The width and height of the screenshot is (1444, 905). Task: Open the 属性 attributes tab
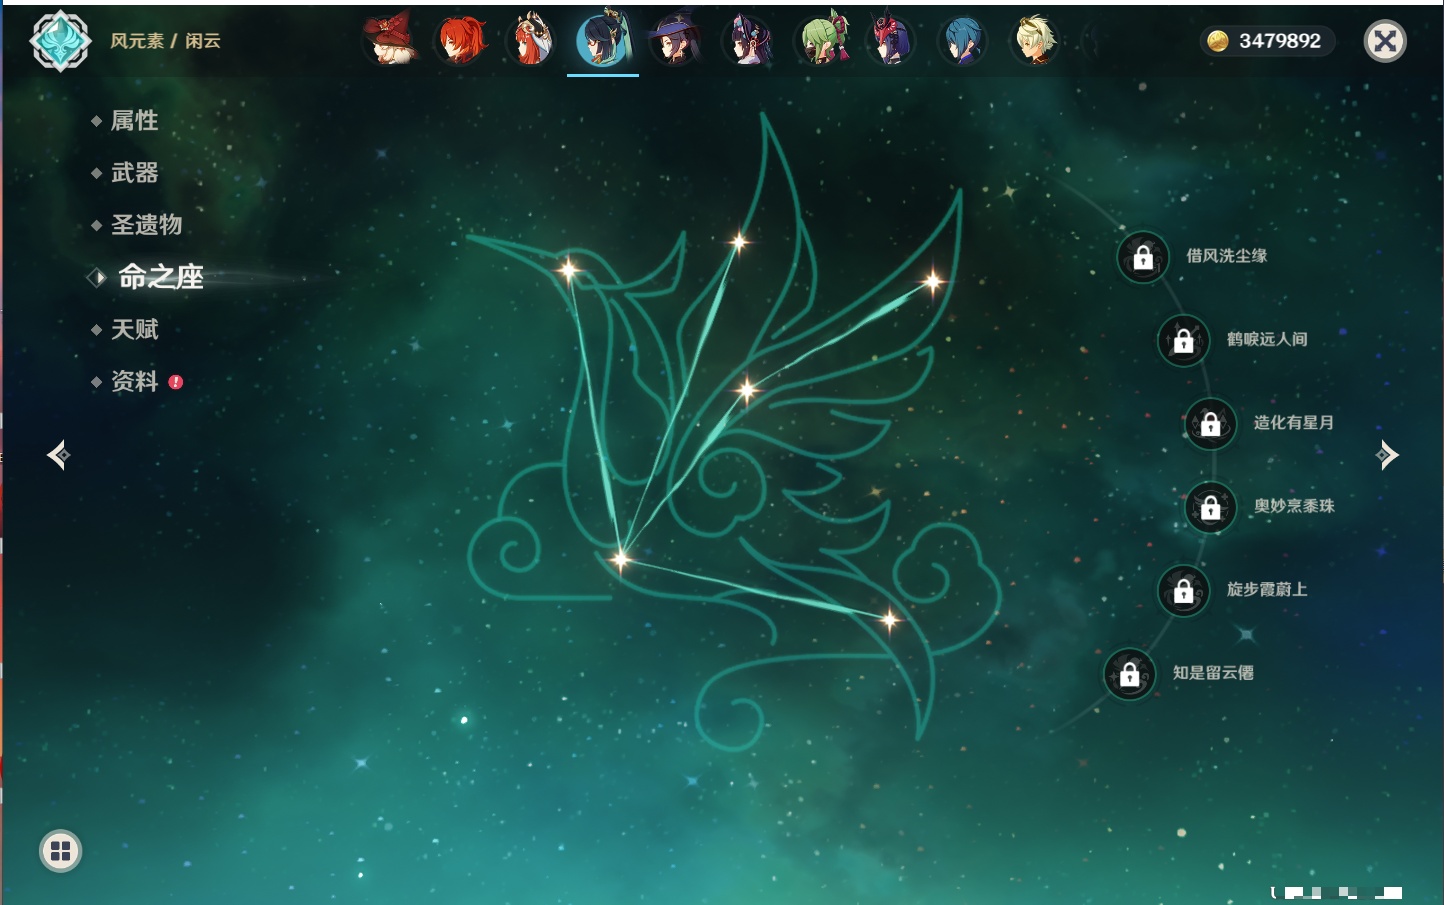(x=134, y=121)
